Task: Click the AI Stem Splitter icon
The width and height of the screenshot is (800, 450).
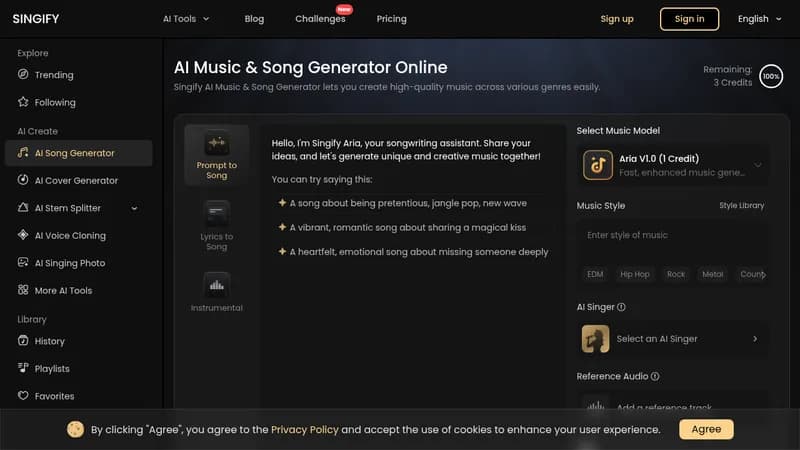Action: pyautogui.click(x=23, y=208)
